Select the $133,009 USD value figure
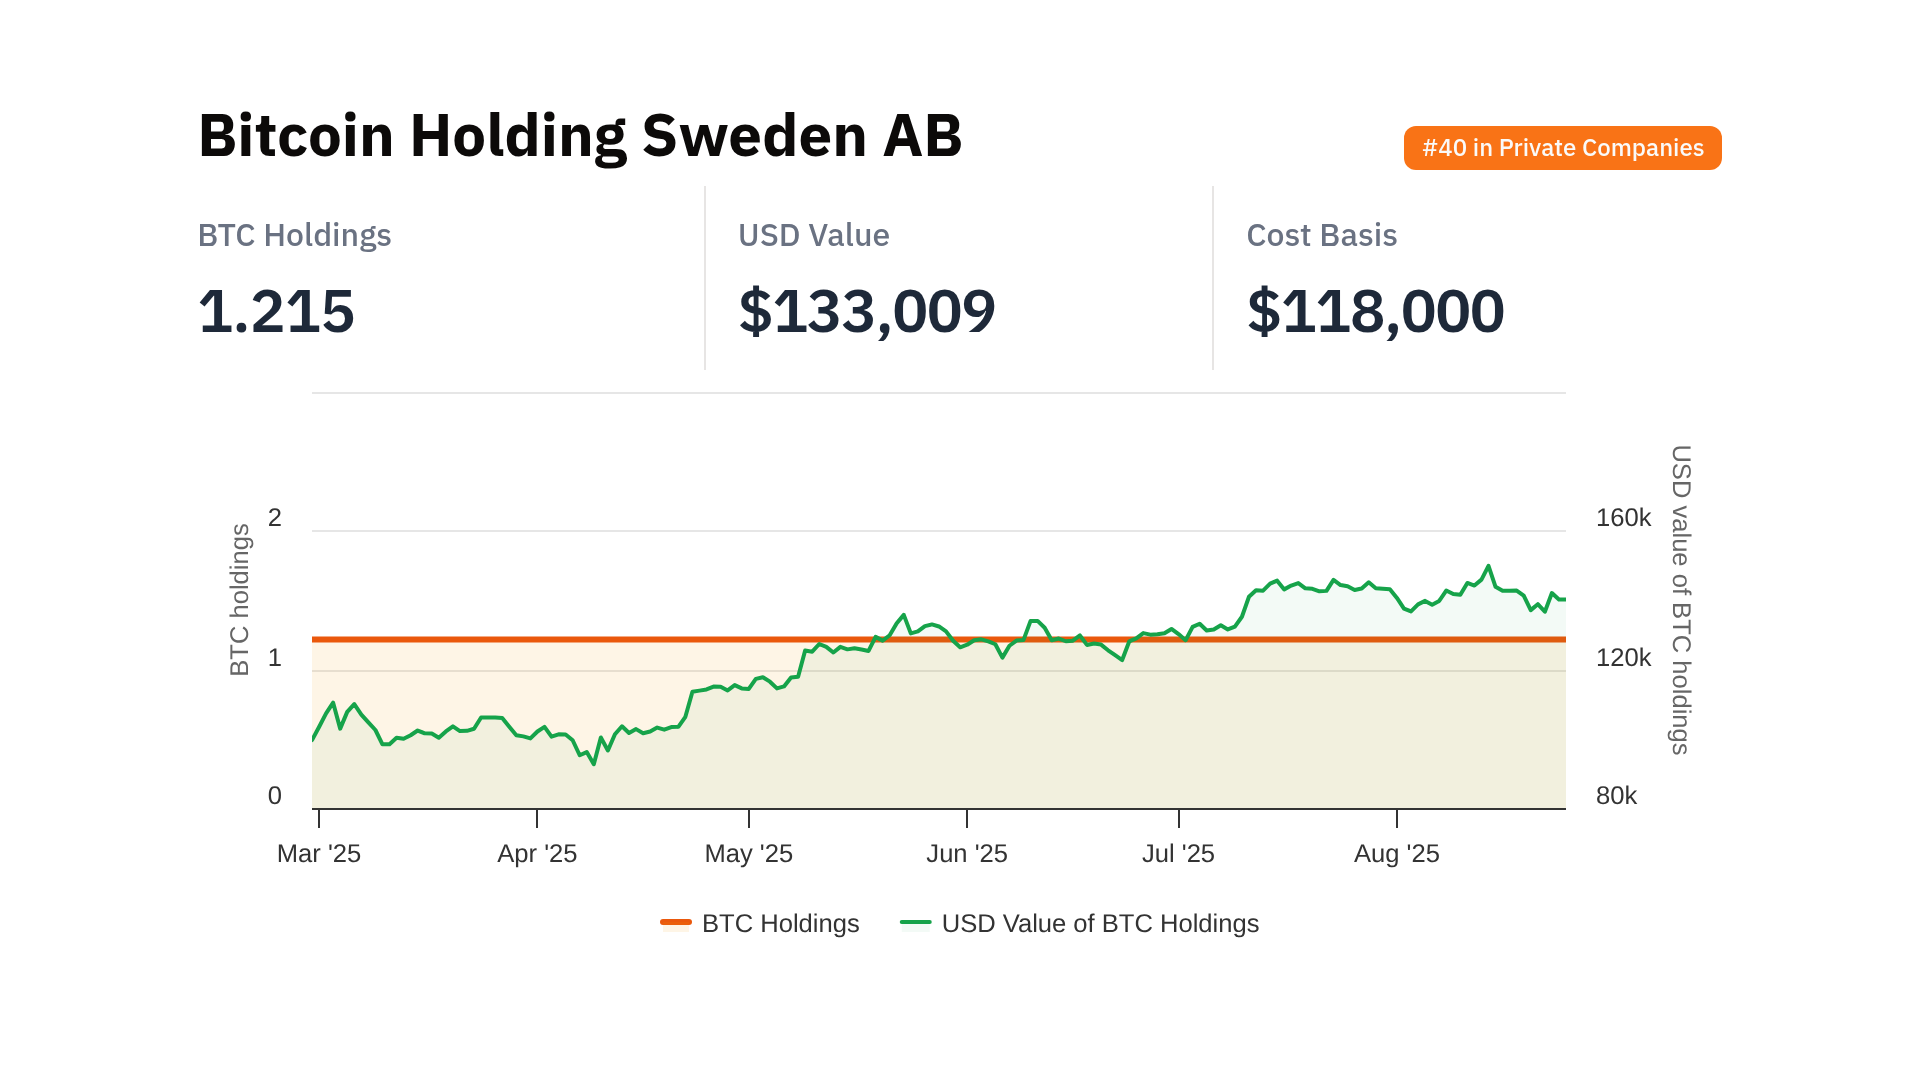 click(x=866, y=311)
